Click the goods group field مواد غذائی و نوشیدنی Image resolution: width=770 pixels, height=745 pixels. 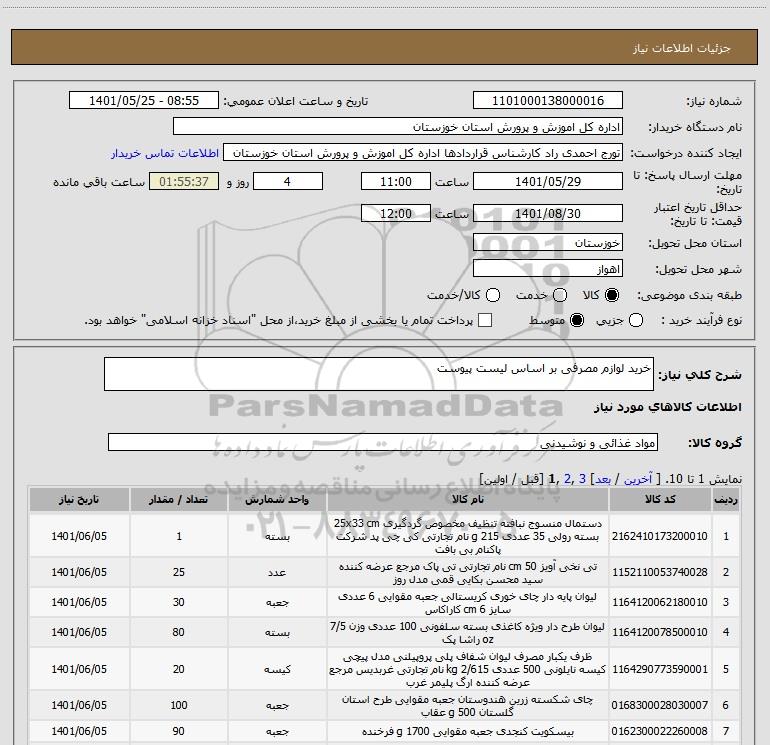click(383, 442)
